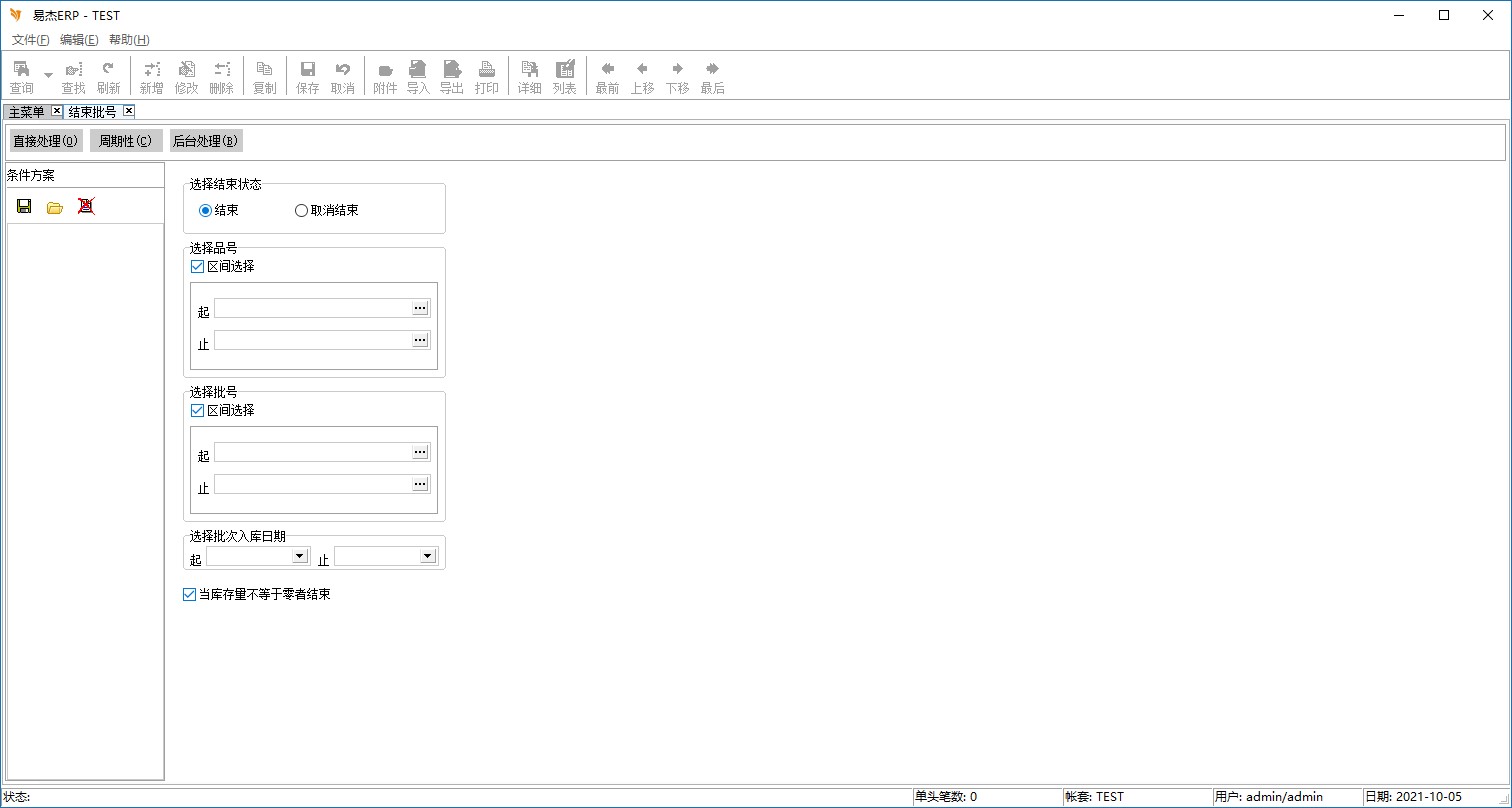
Task: Click the 后台处理(B) button
Action: [205, 141]
